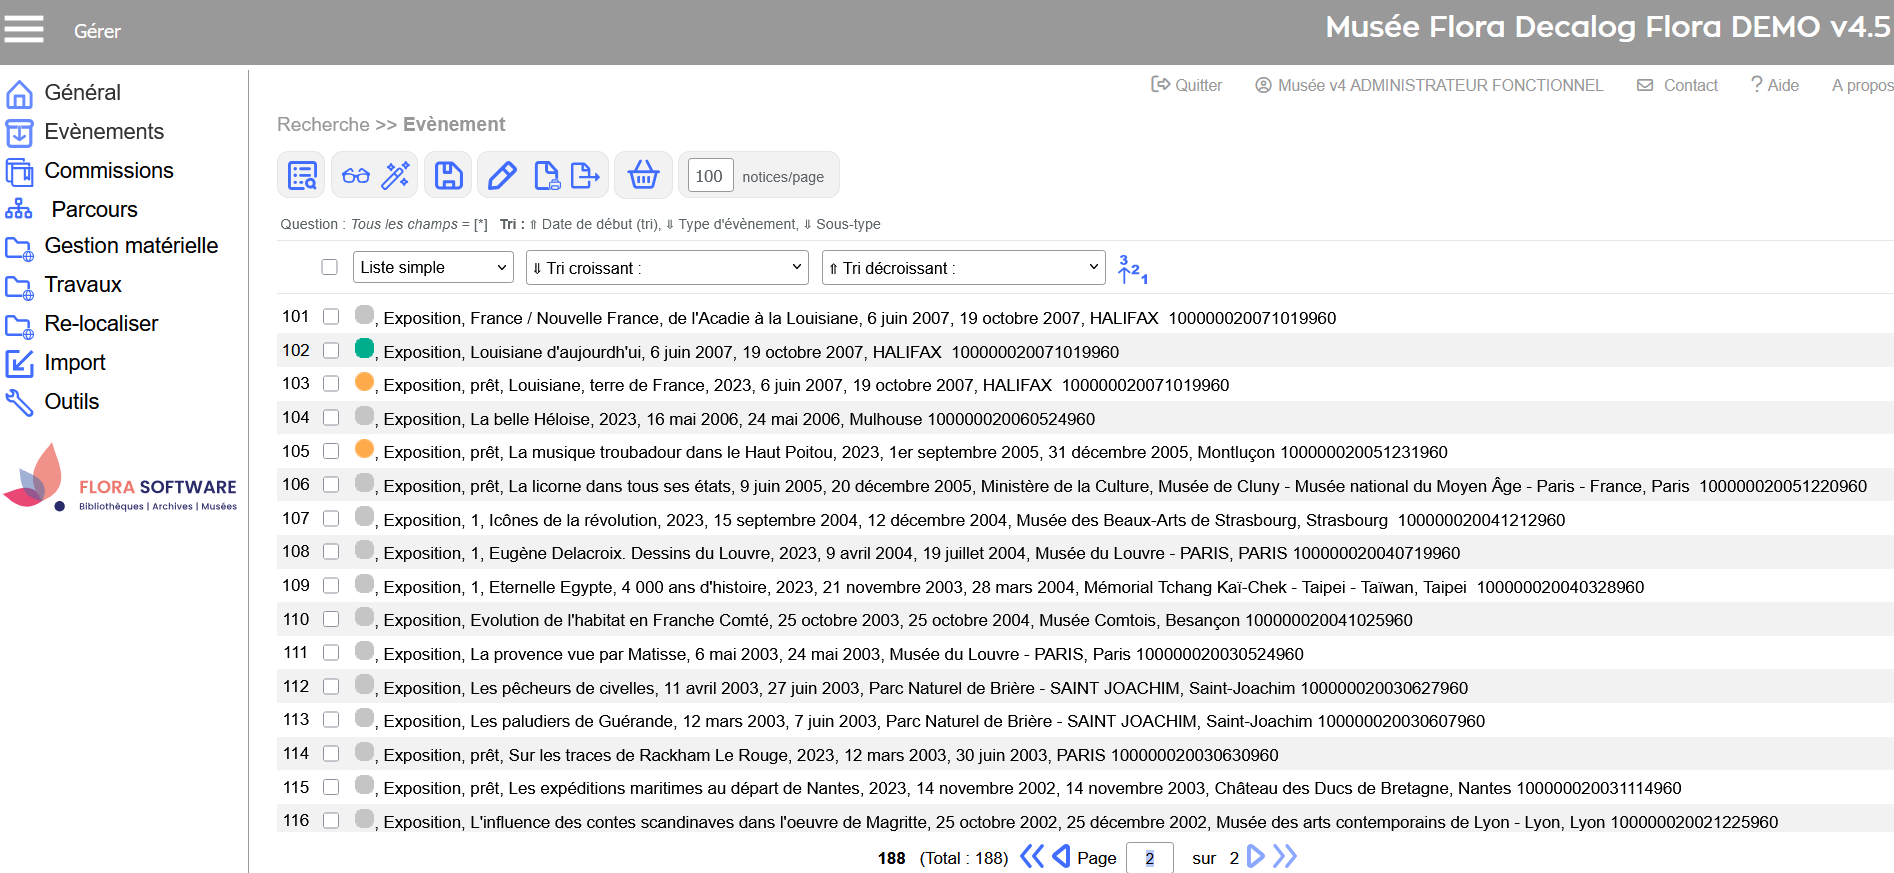Click the search list icon in toolbar
The height and width of the screenshot is (873, 1894).
point(302,176)
